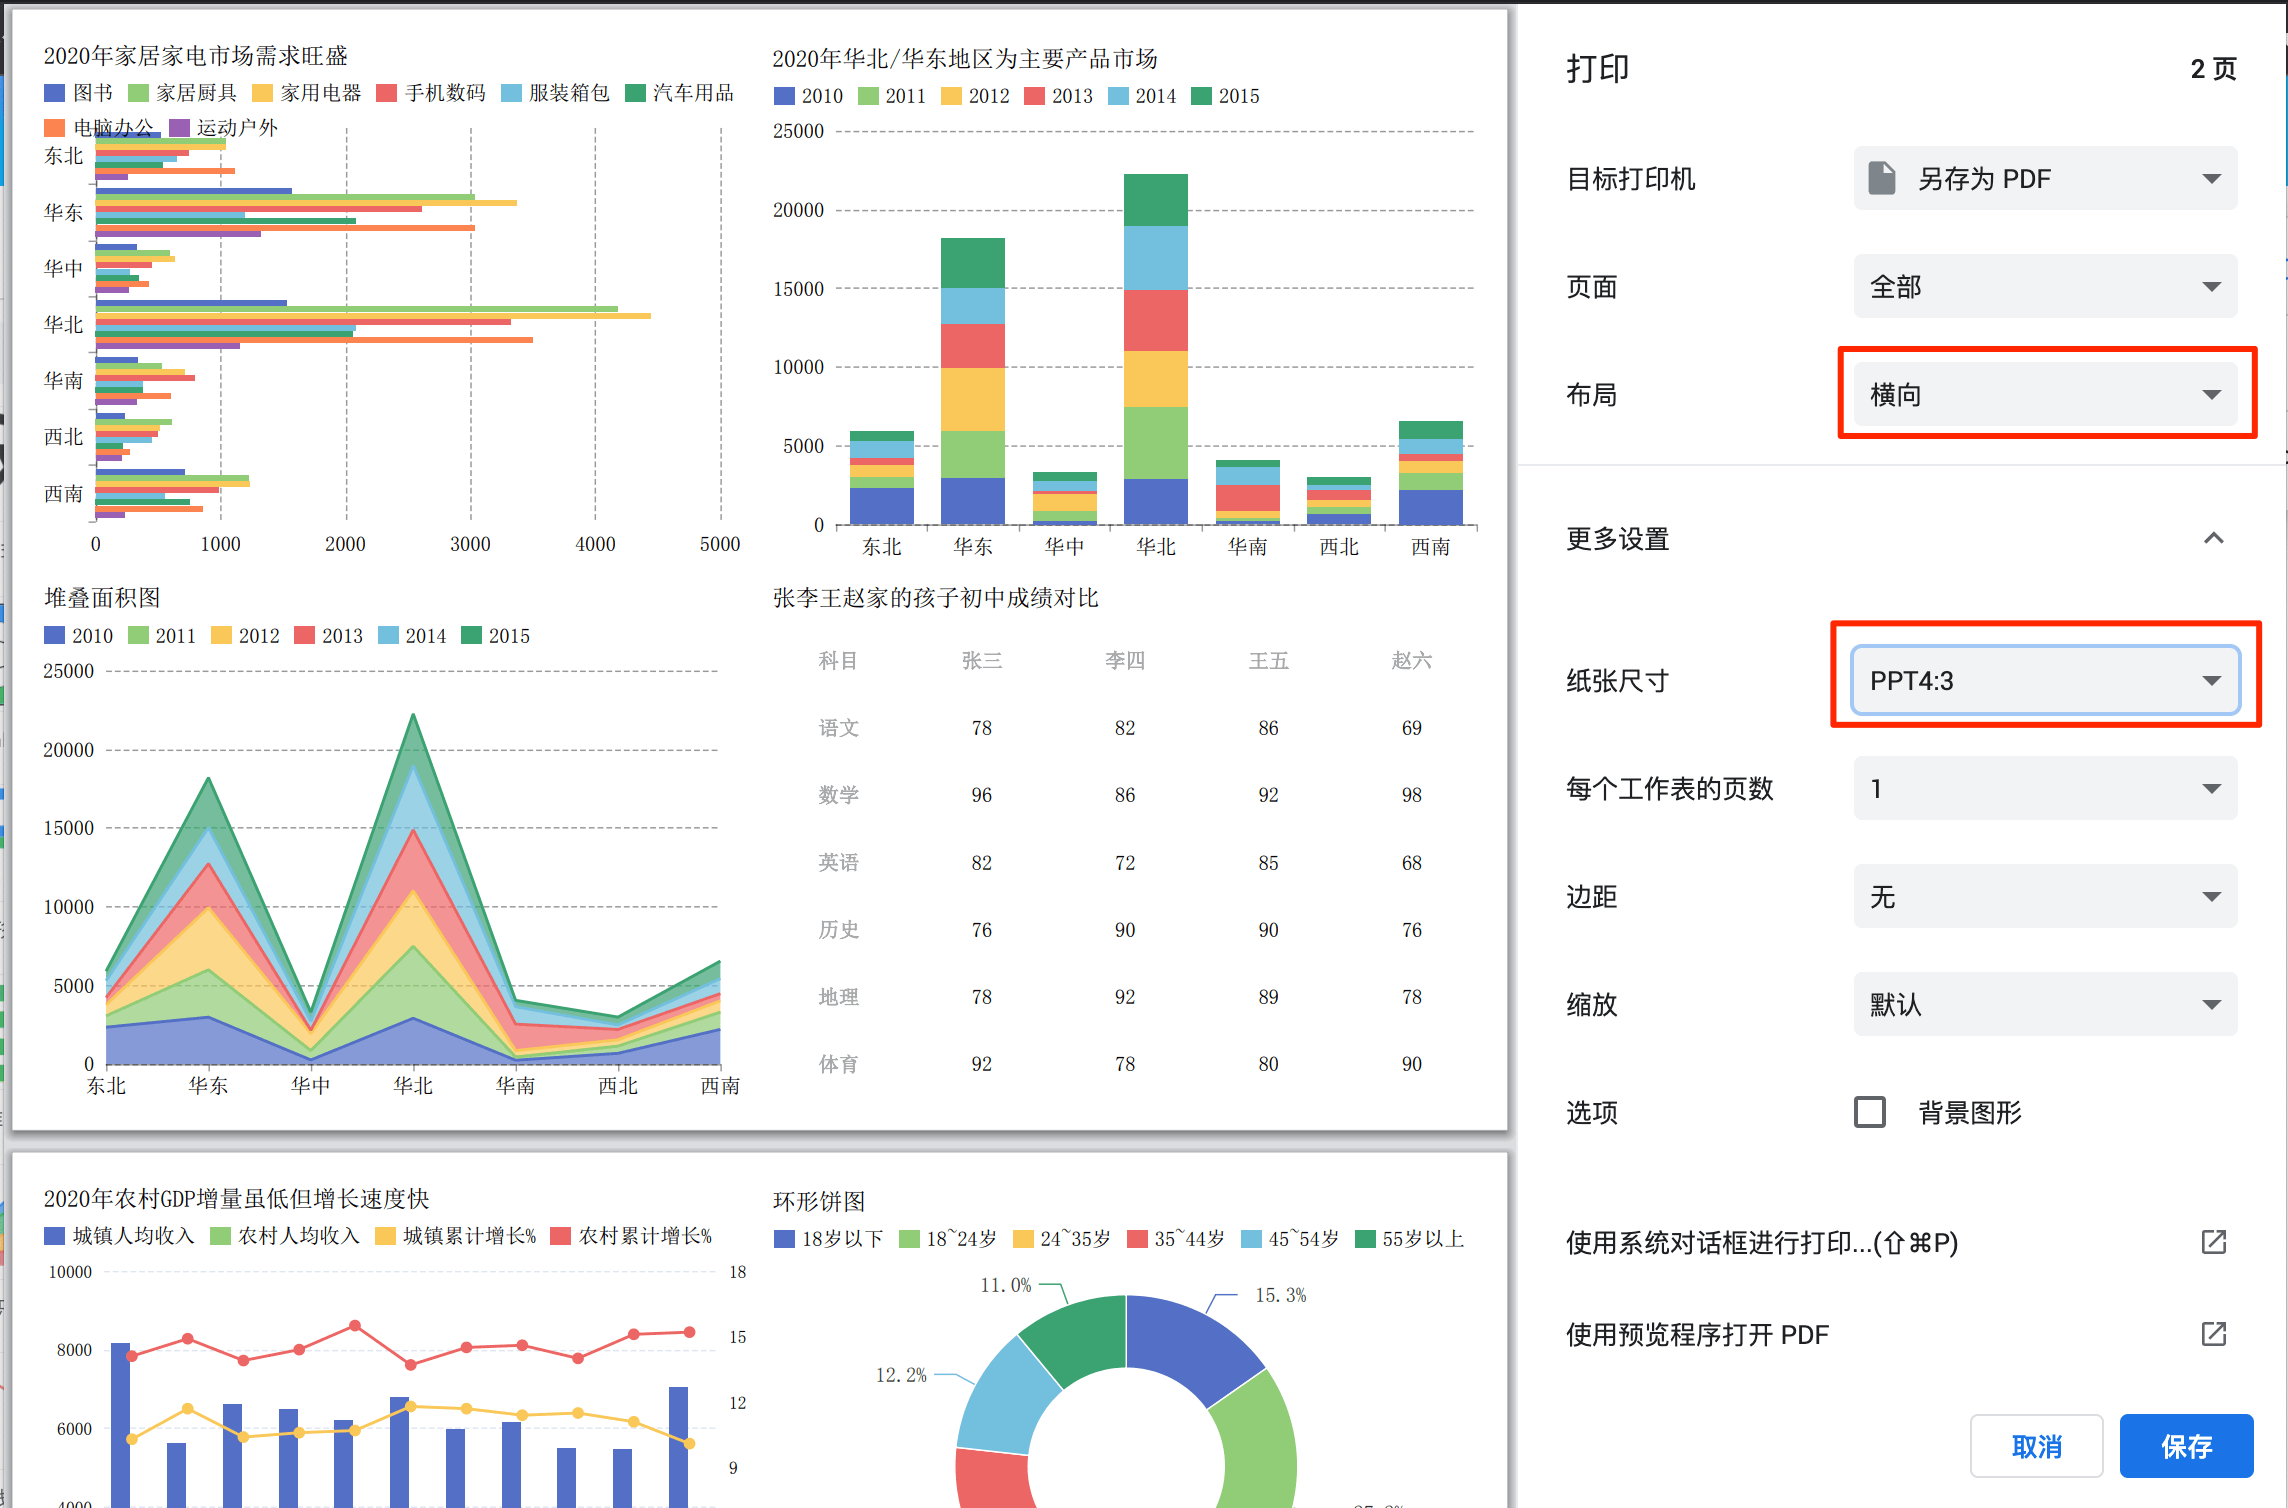
Task: Click the 数学 row label
Action: [x=838, y=795]
